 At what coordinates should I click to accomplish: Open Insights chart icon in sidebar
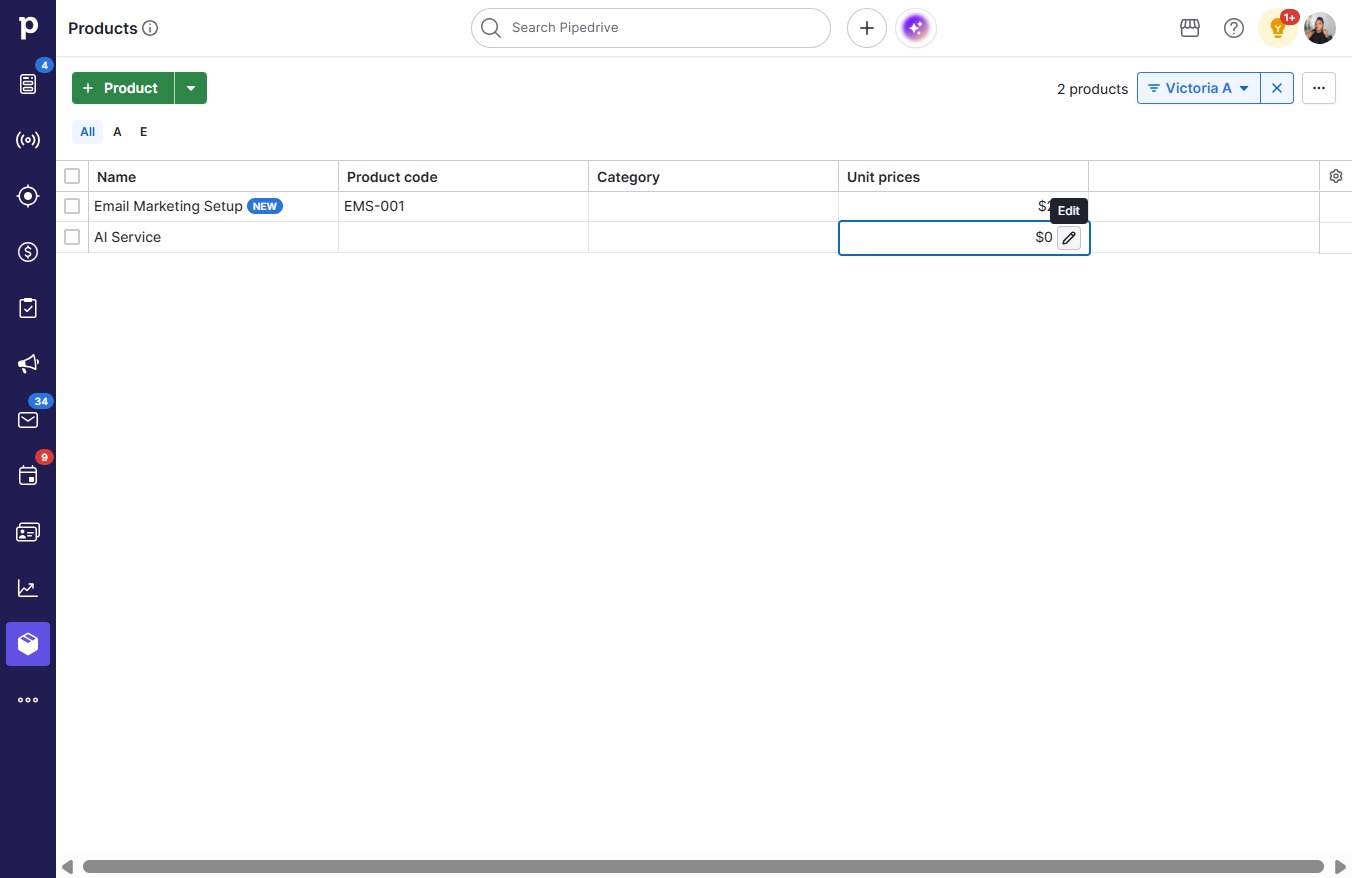coord(28,588)
